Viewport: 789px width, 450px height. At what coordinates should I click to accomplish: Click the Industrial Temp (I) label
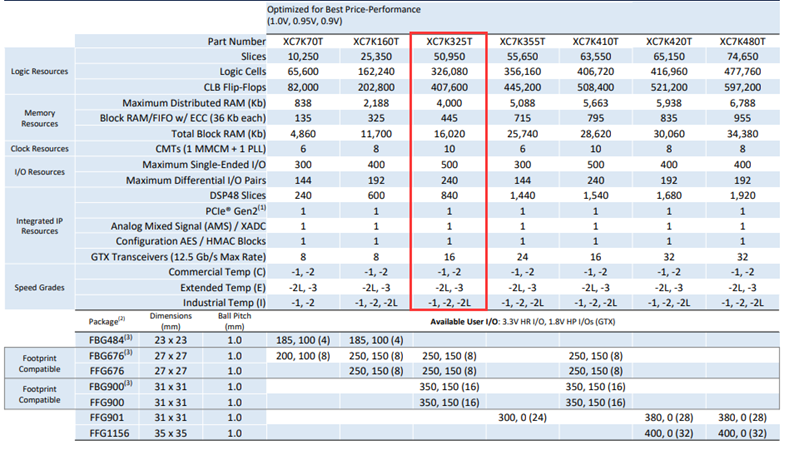pos(224,303)
